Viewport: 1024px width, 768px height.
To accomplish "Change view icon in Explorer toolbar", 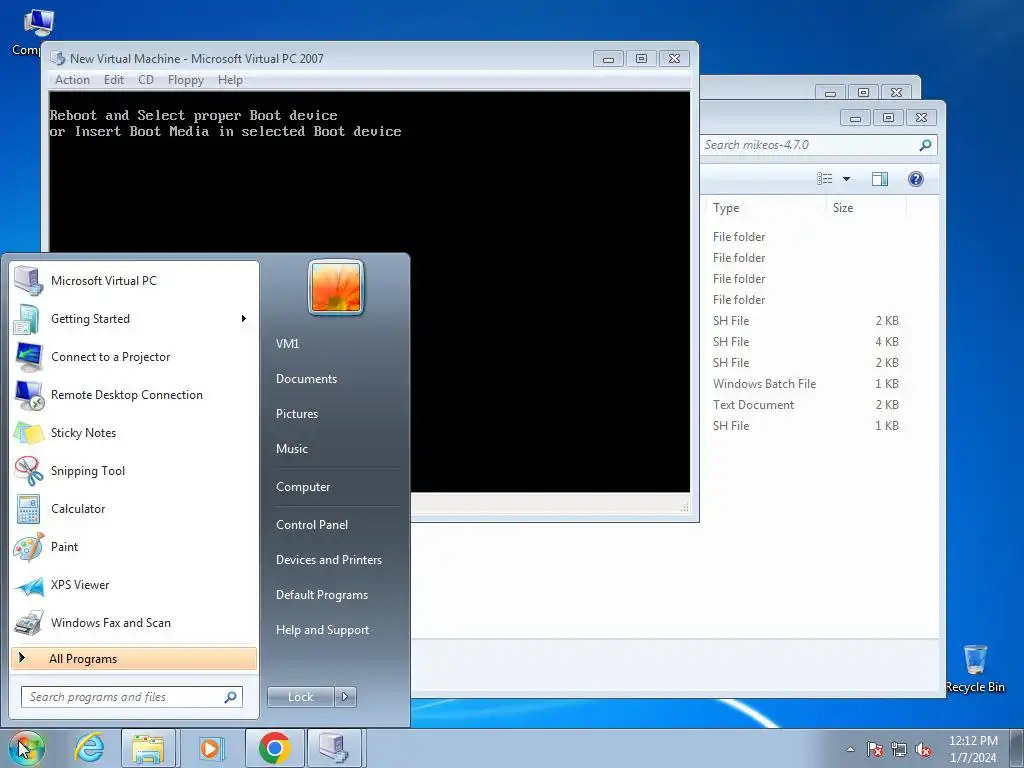I will point(825,179).
